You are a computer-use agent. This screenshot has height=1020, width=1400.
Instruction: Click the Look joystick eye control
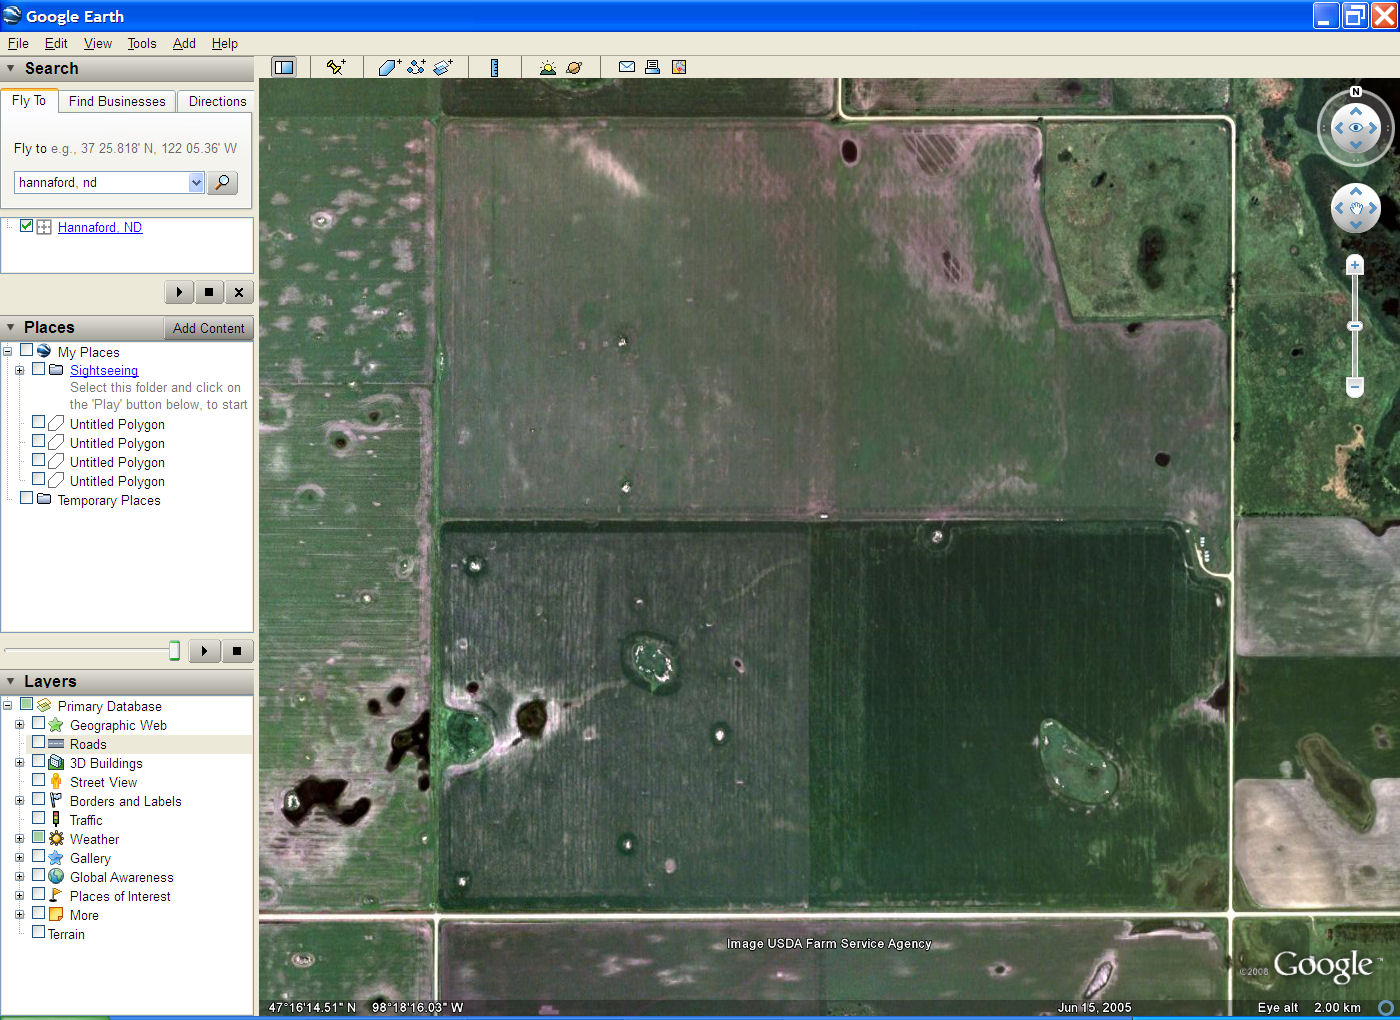(x=1356, y=128)
